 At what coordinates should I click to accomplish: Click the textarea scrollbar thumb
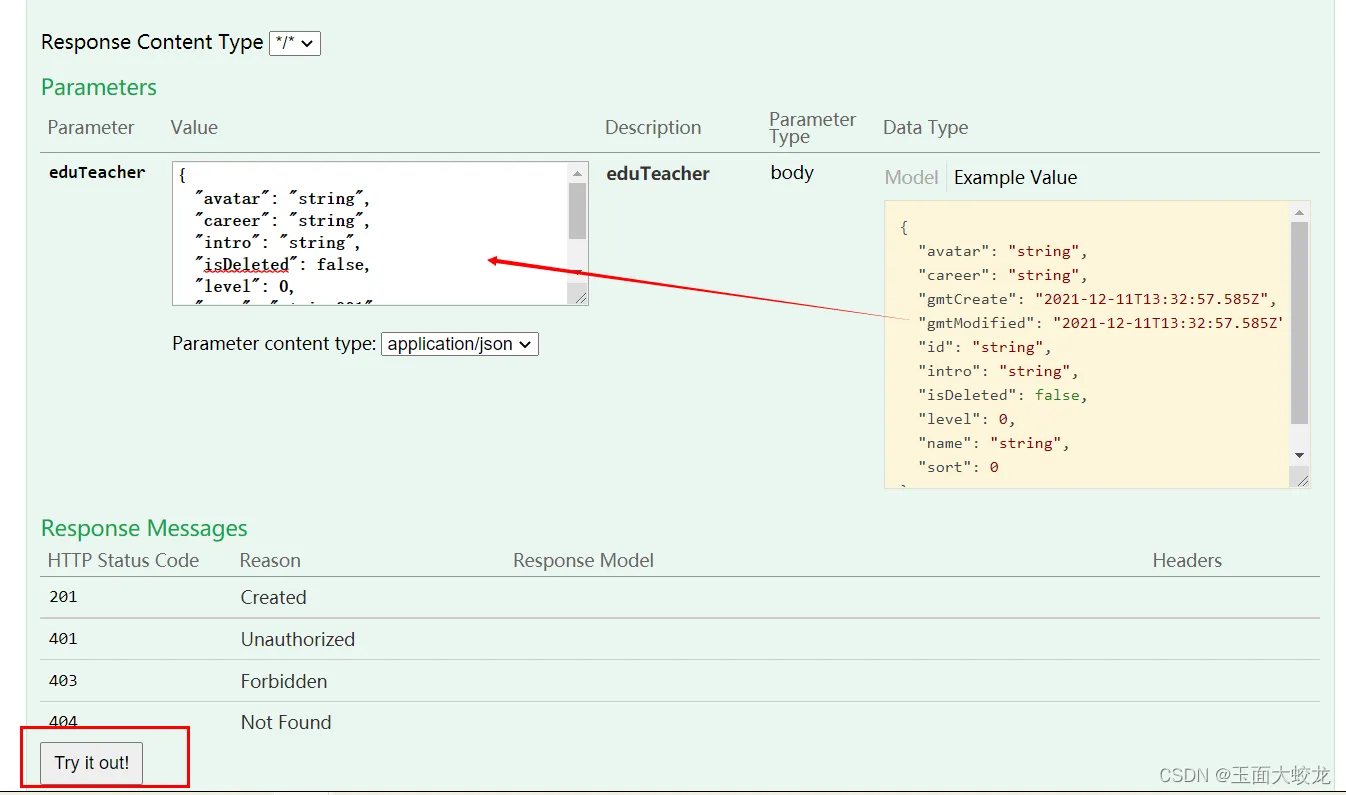[578, 211]
